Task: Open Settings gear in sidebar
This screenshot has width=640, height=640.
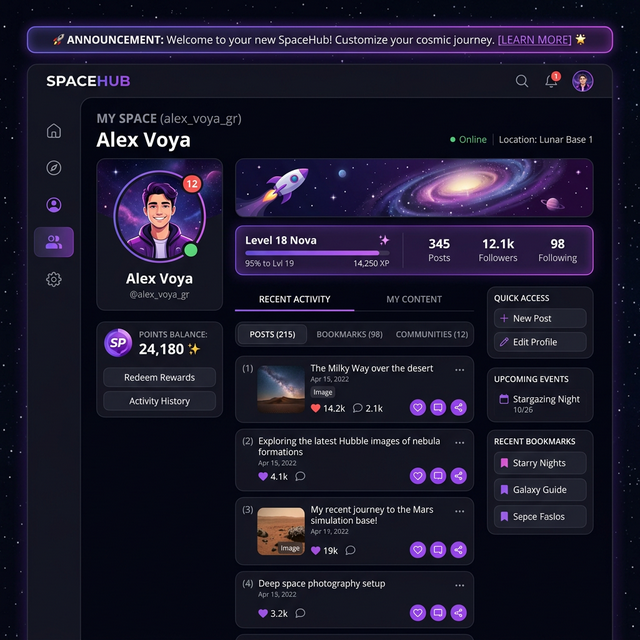Action: [54, 279]
